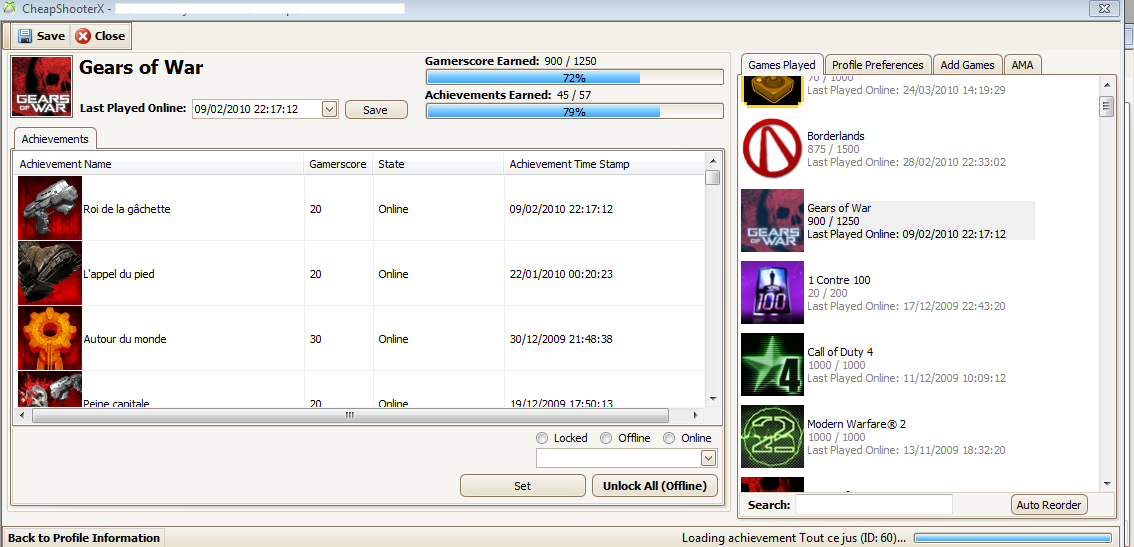Switch to the Profile Preferences tab
1134x547 pixels.
coord(877,65)
